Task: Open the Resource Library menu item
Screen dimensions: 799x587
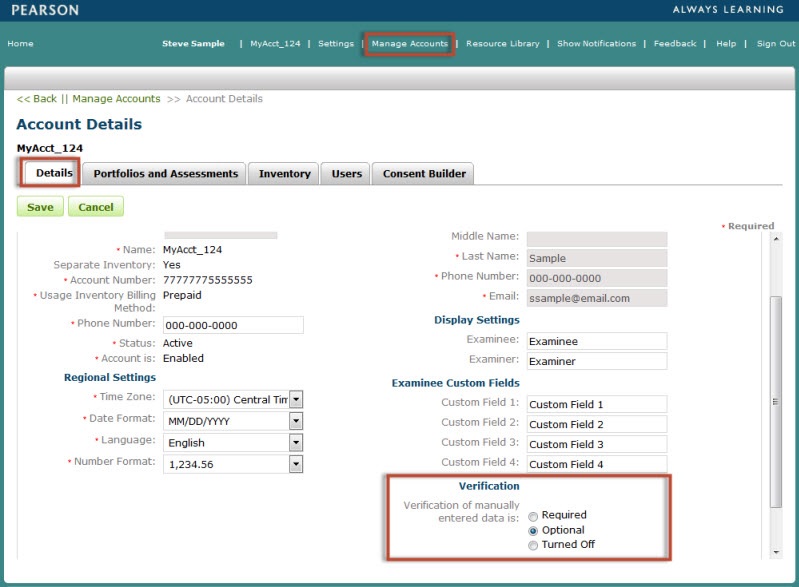Action: (x=502, y=44)
